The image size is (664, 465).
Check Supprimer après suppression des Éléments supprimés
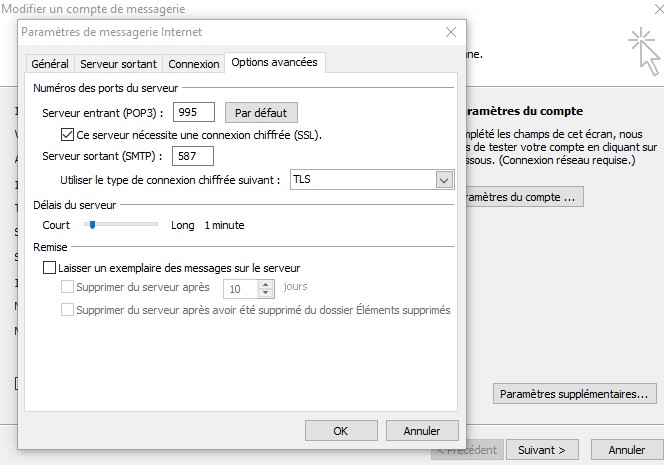pyautogui.click(x=68, y=310)
